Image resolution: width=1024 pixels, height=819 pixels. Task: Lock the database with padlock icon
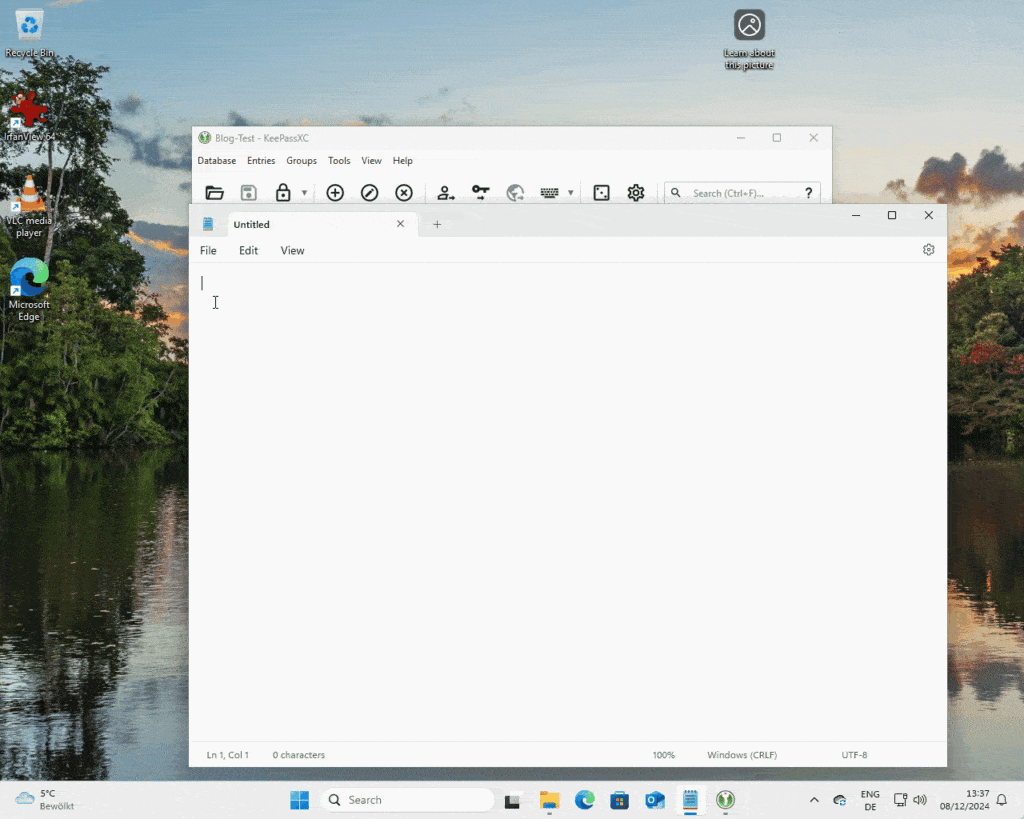[283, 193]
